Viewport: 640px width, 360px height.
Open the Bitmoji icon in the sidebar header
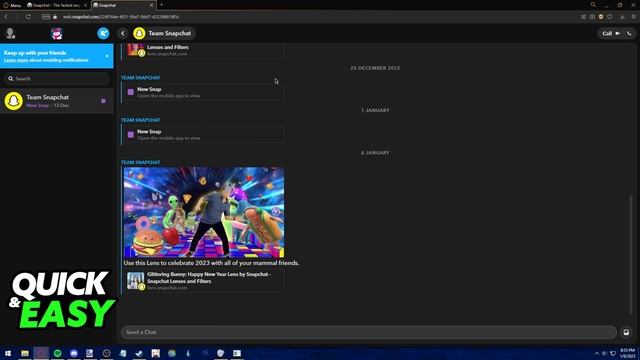tap(57, 33)
